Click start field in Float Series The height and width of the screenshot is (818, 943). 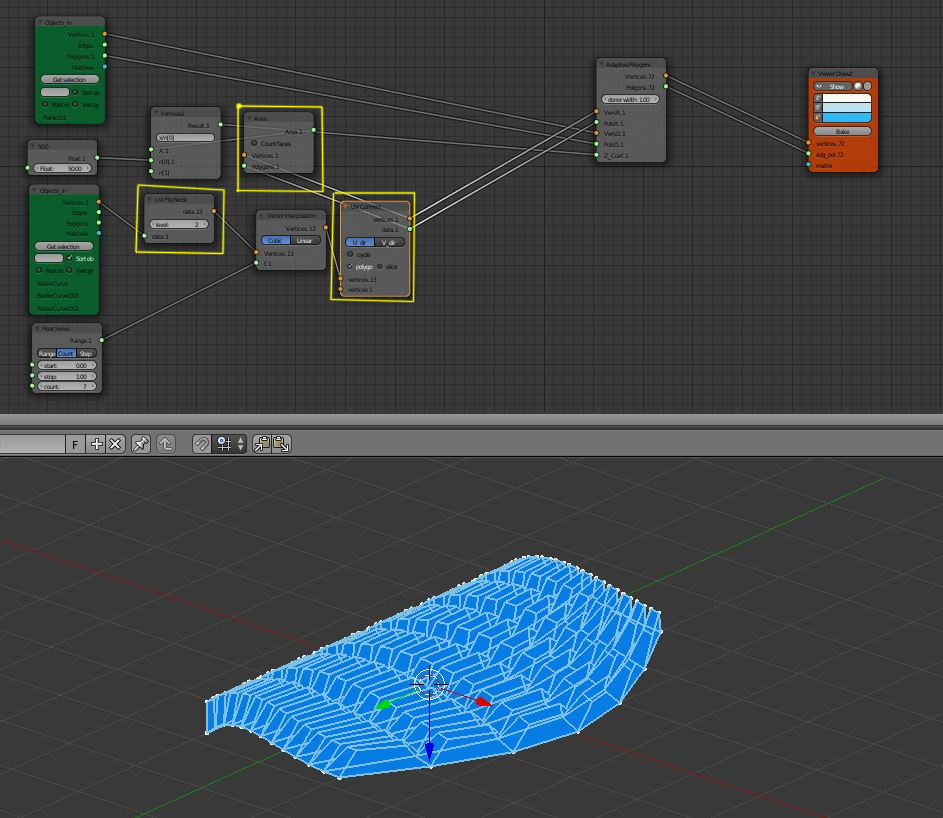click(67, 365)
